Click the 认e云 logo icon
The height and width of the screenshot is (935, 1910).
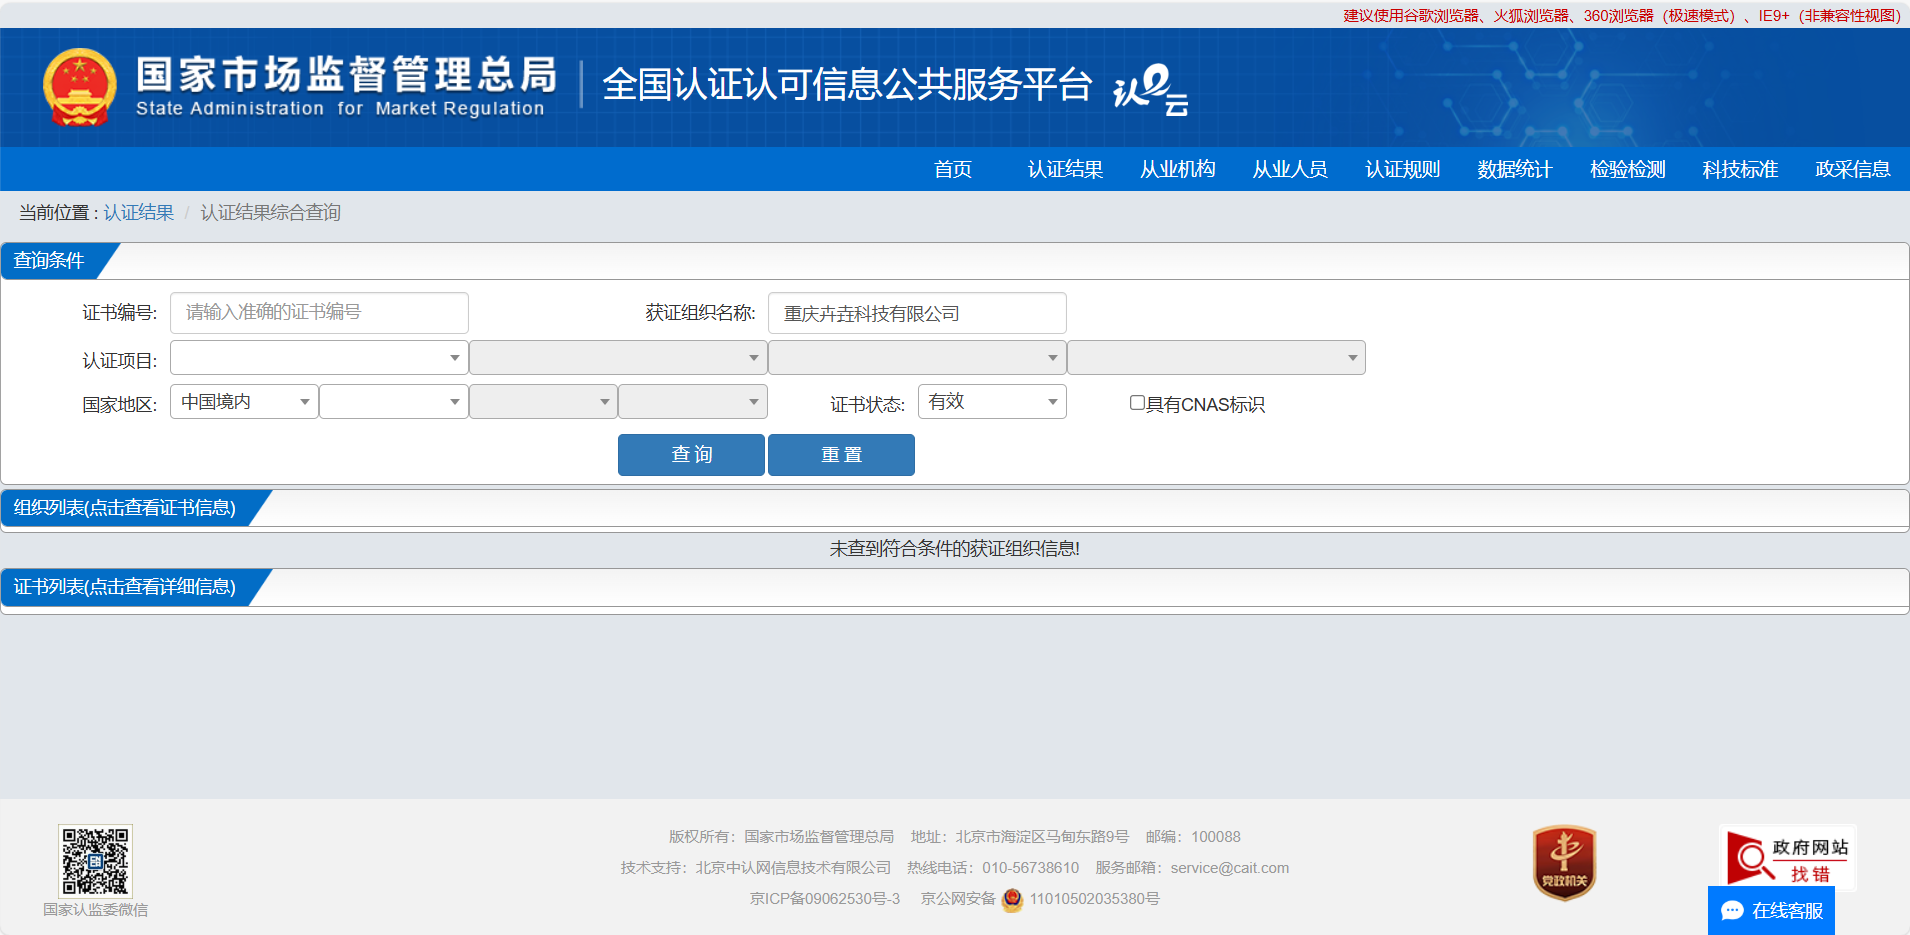pos(1151,89)
